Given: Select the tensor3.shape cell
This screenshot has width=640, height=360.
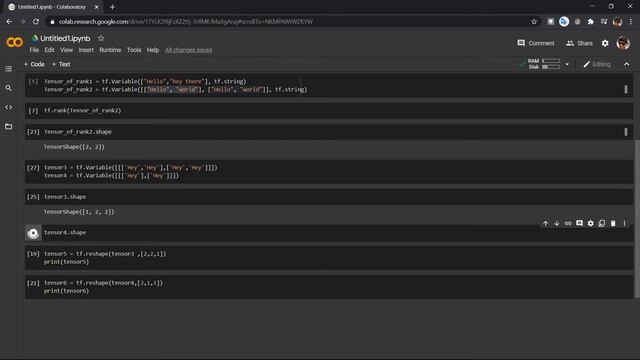Looking at the screenshot, I should pos(329,197).
